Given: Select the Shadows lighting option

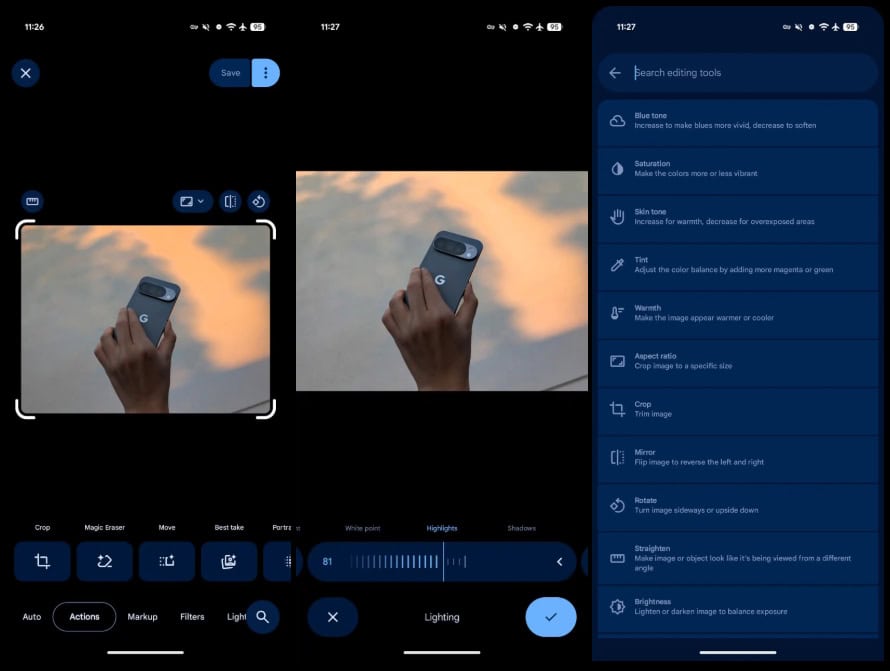Looking at the screenshot, I should (x=521, y=528).
